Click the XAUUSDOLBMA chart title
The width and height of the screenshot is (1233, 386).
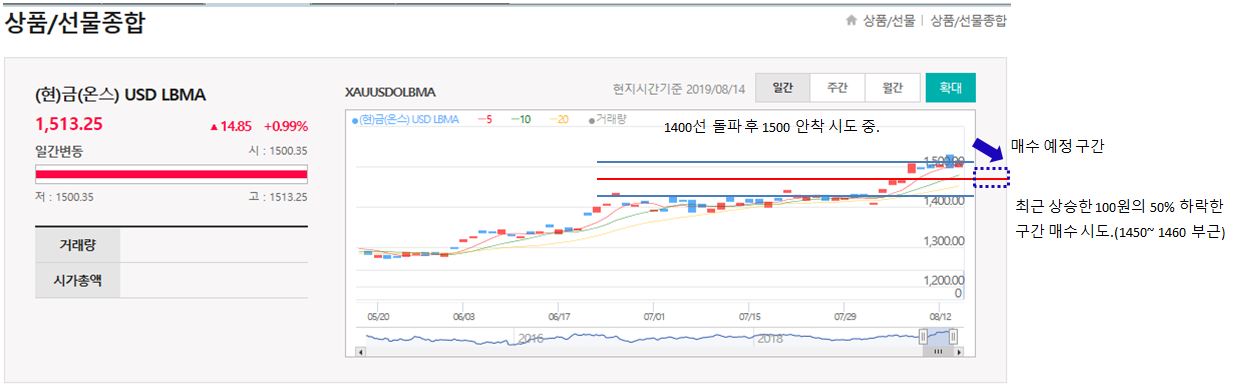[390, 91]
